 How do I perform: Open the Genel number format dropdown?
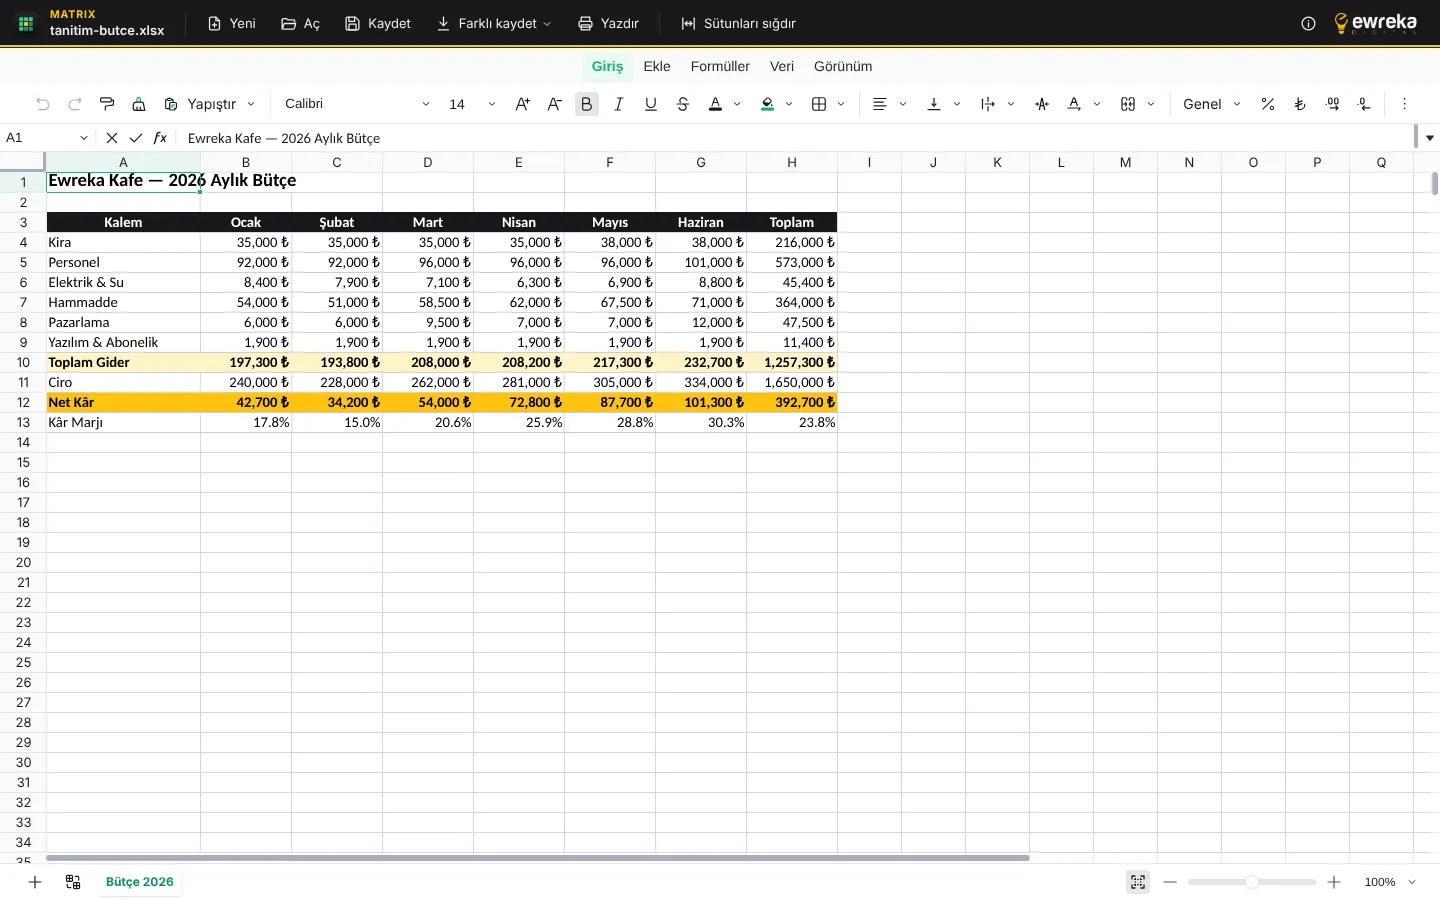[x=1211, y=104]
